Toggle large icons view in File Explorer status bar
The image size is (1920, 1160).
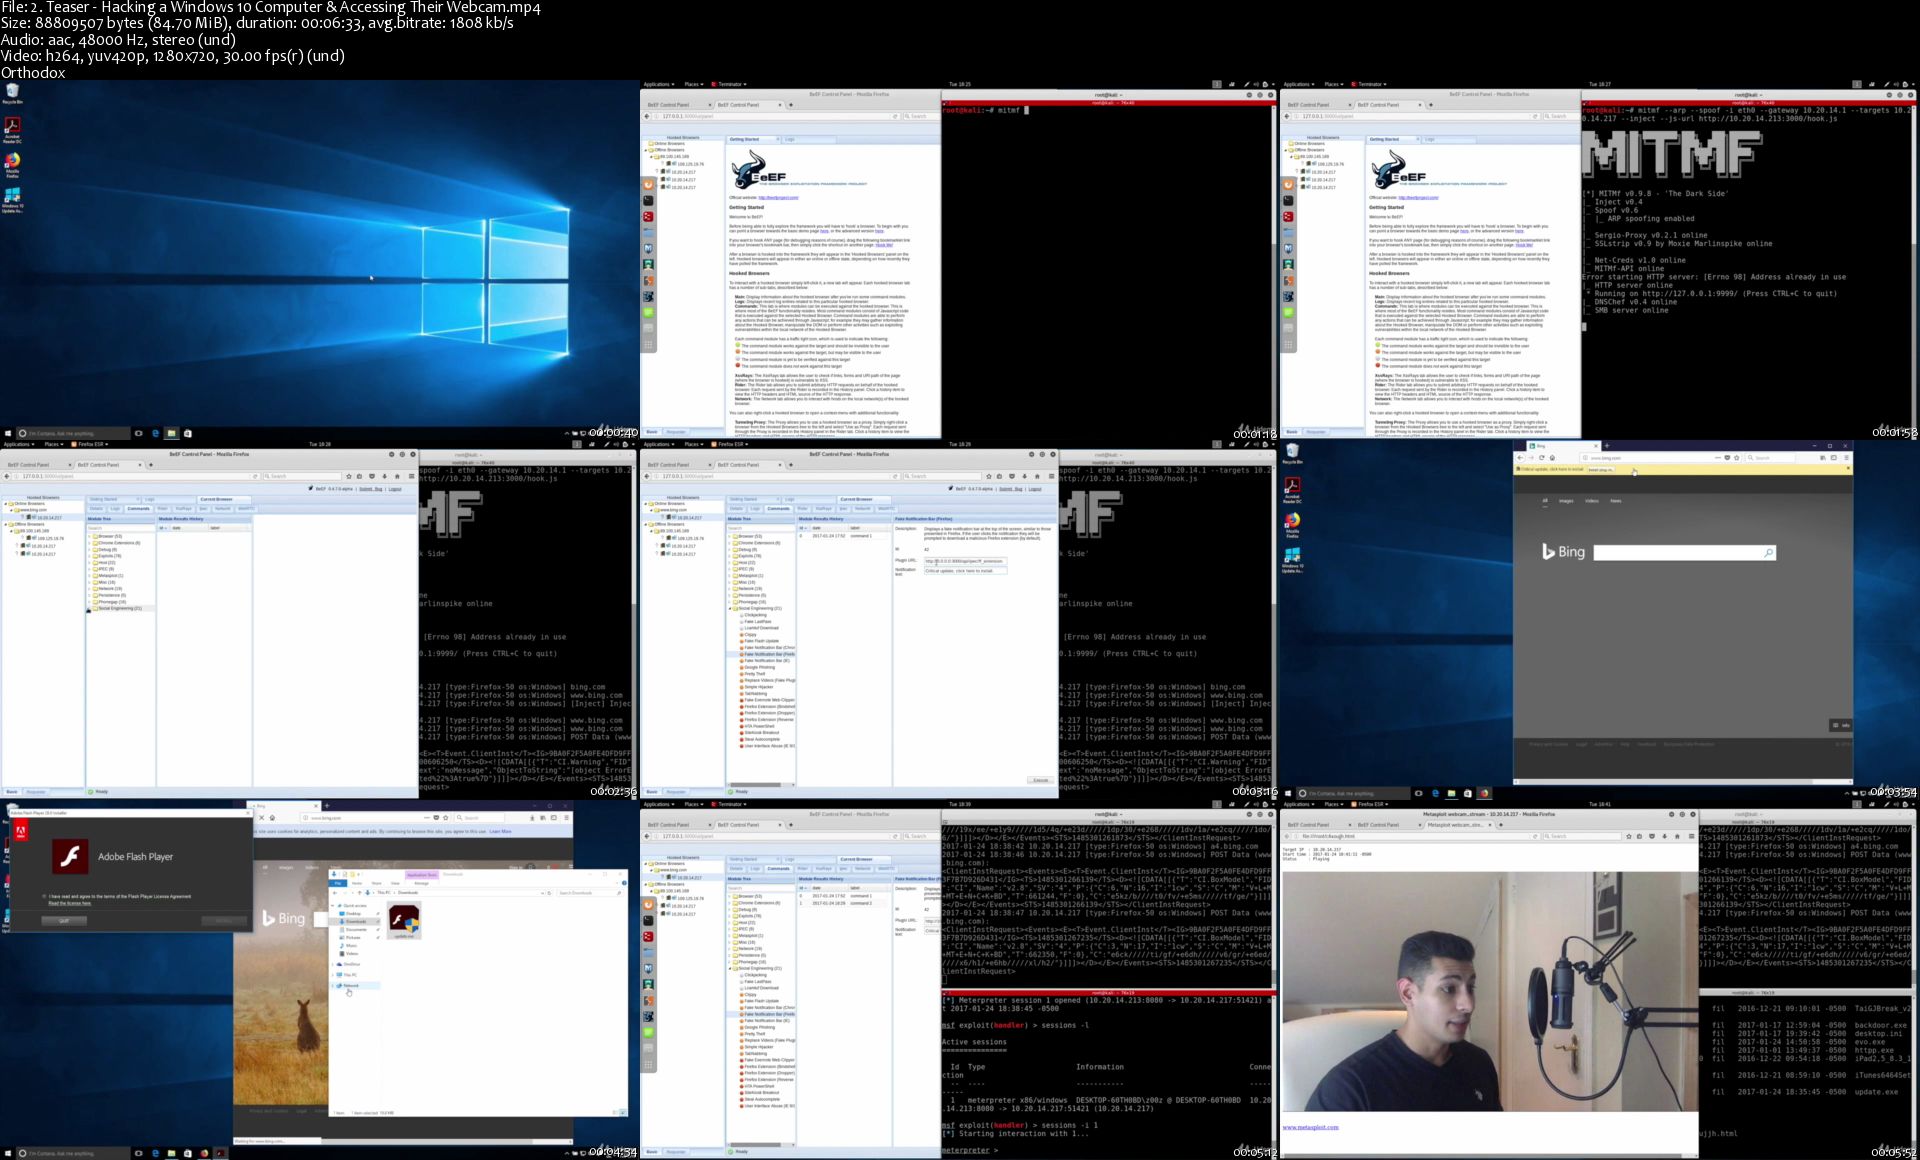click(x=623, y=1113)
